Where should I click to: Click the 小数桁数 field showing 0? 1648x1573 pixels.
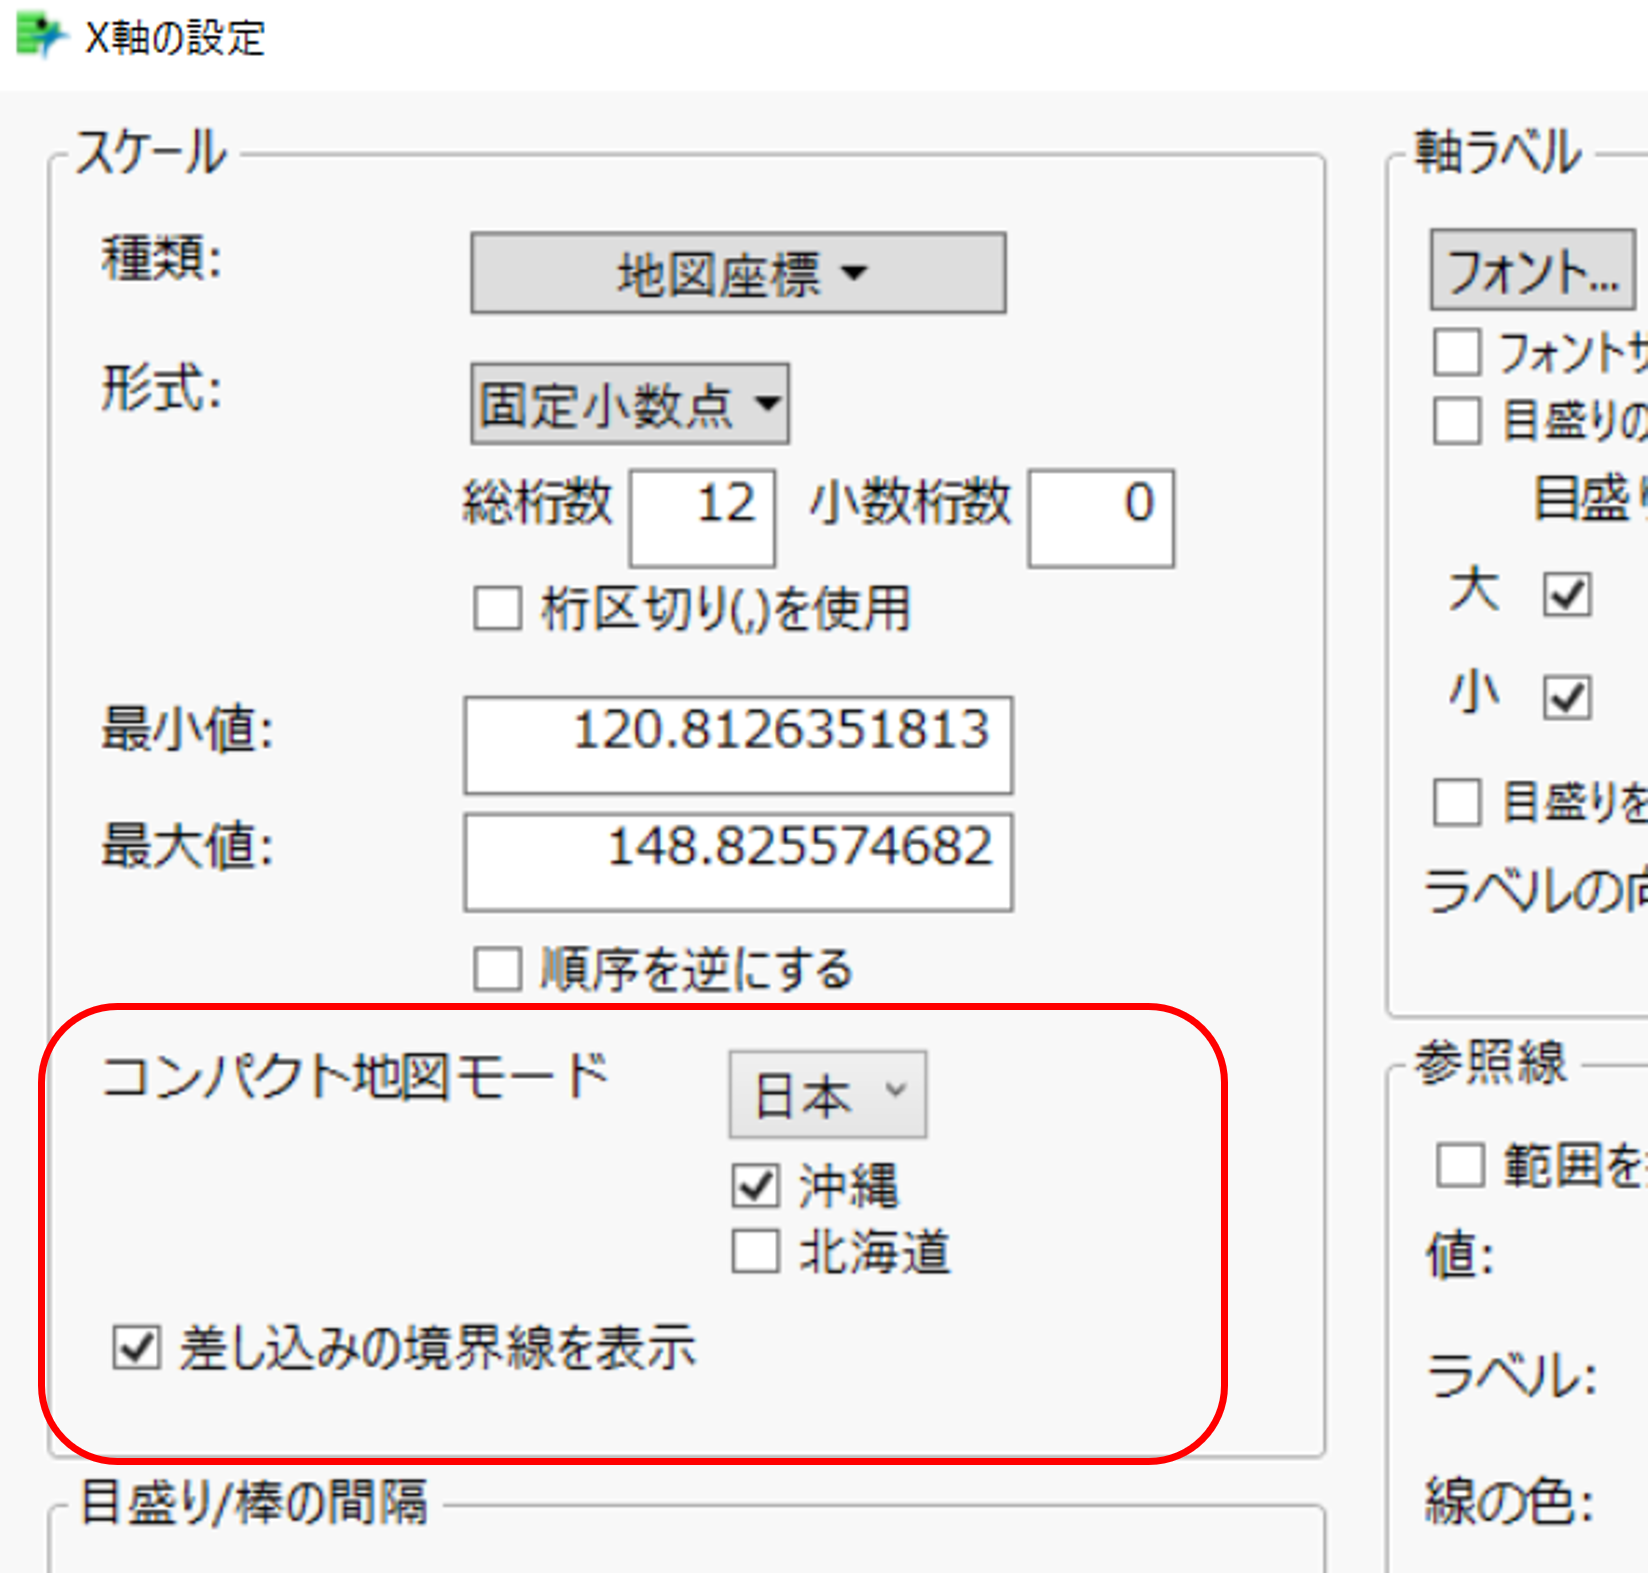[x=1100, y=516]
